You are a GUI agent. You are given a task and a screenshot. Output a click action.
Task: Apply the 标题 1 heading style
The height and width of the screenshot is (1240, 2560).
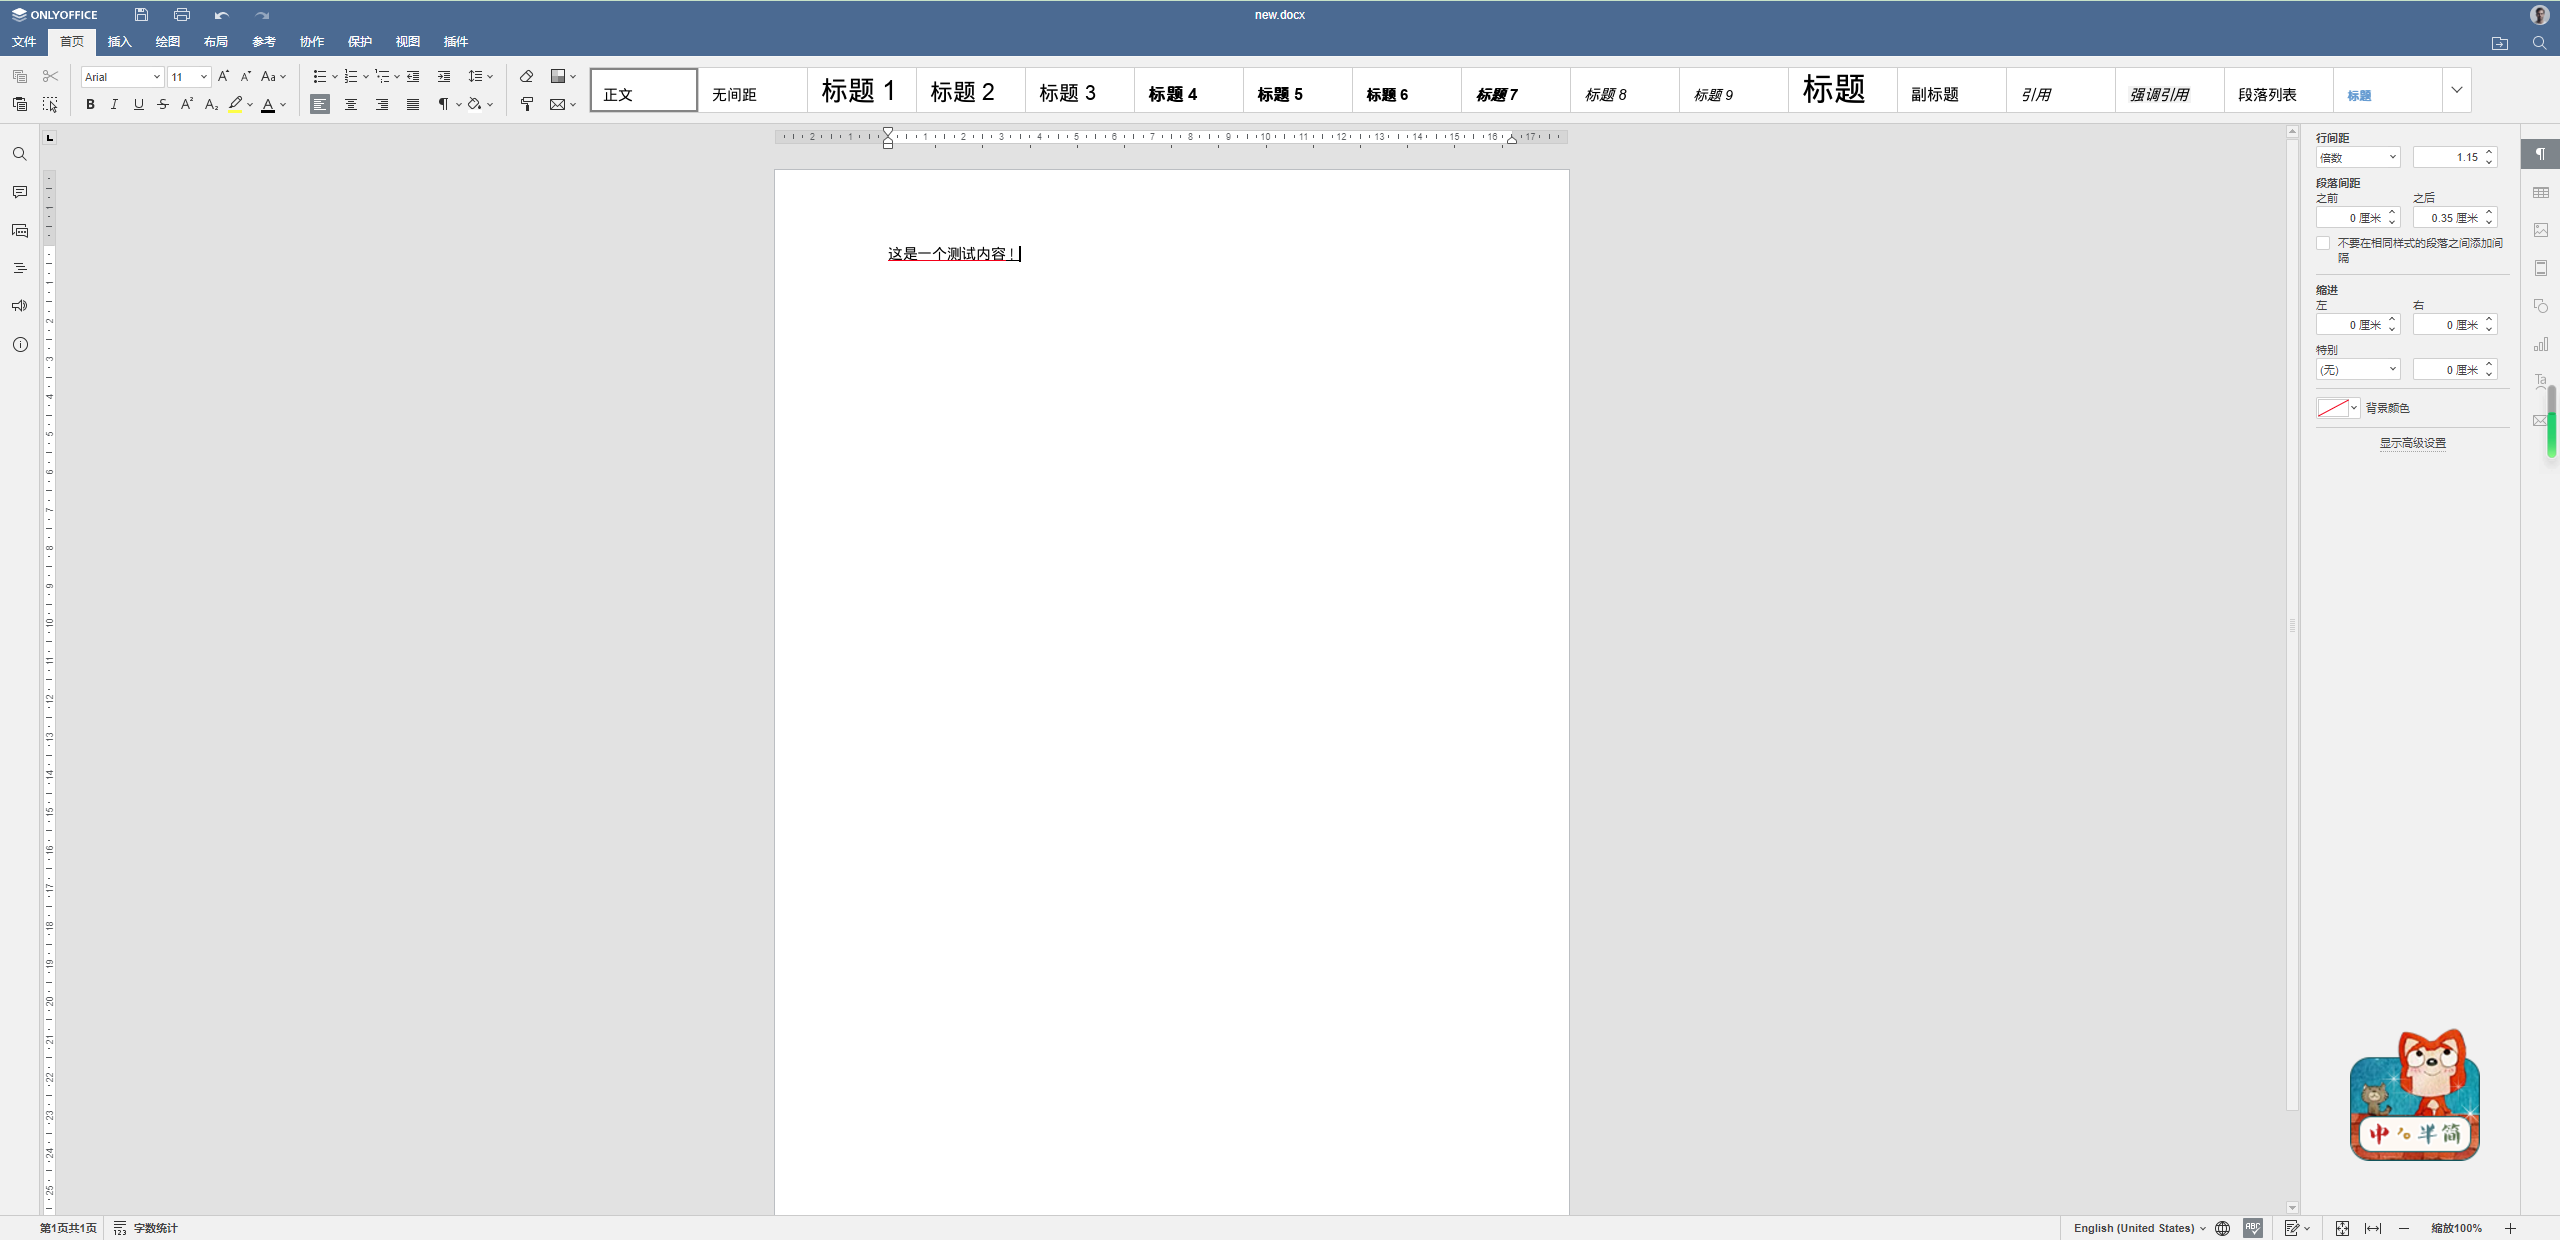[859, 91]
